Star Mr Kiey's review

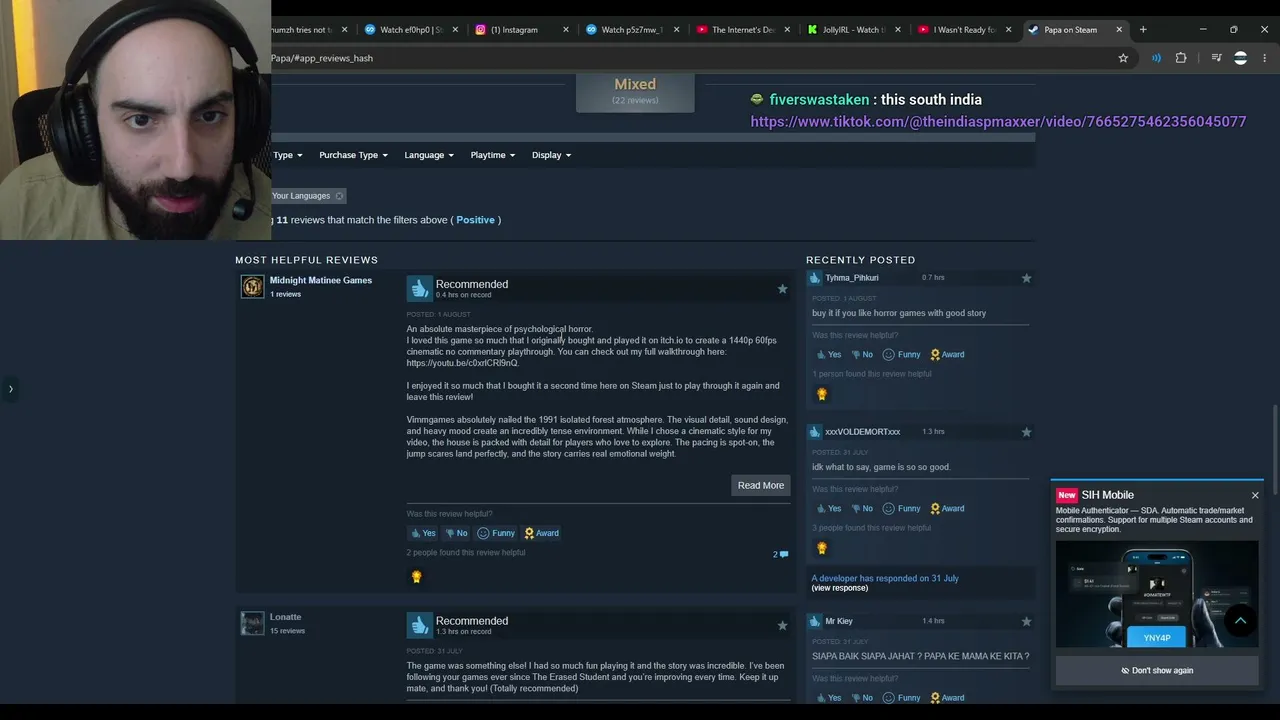1026,621
